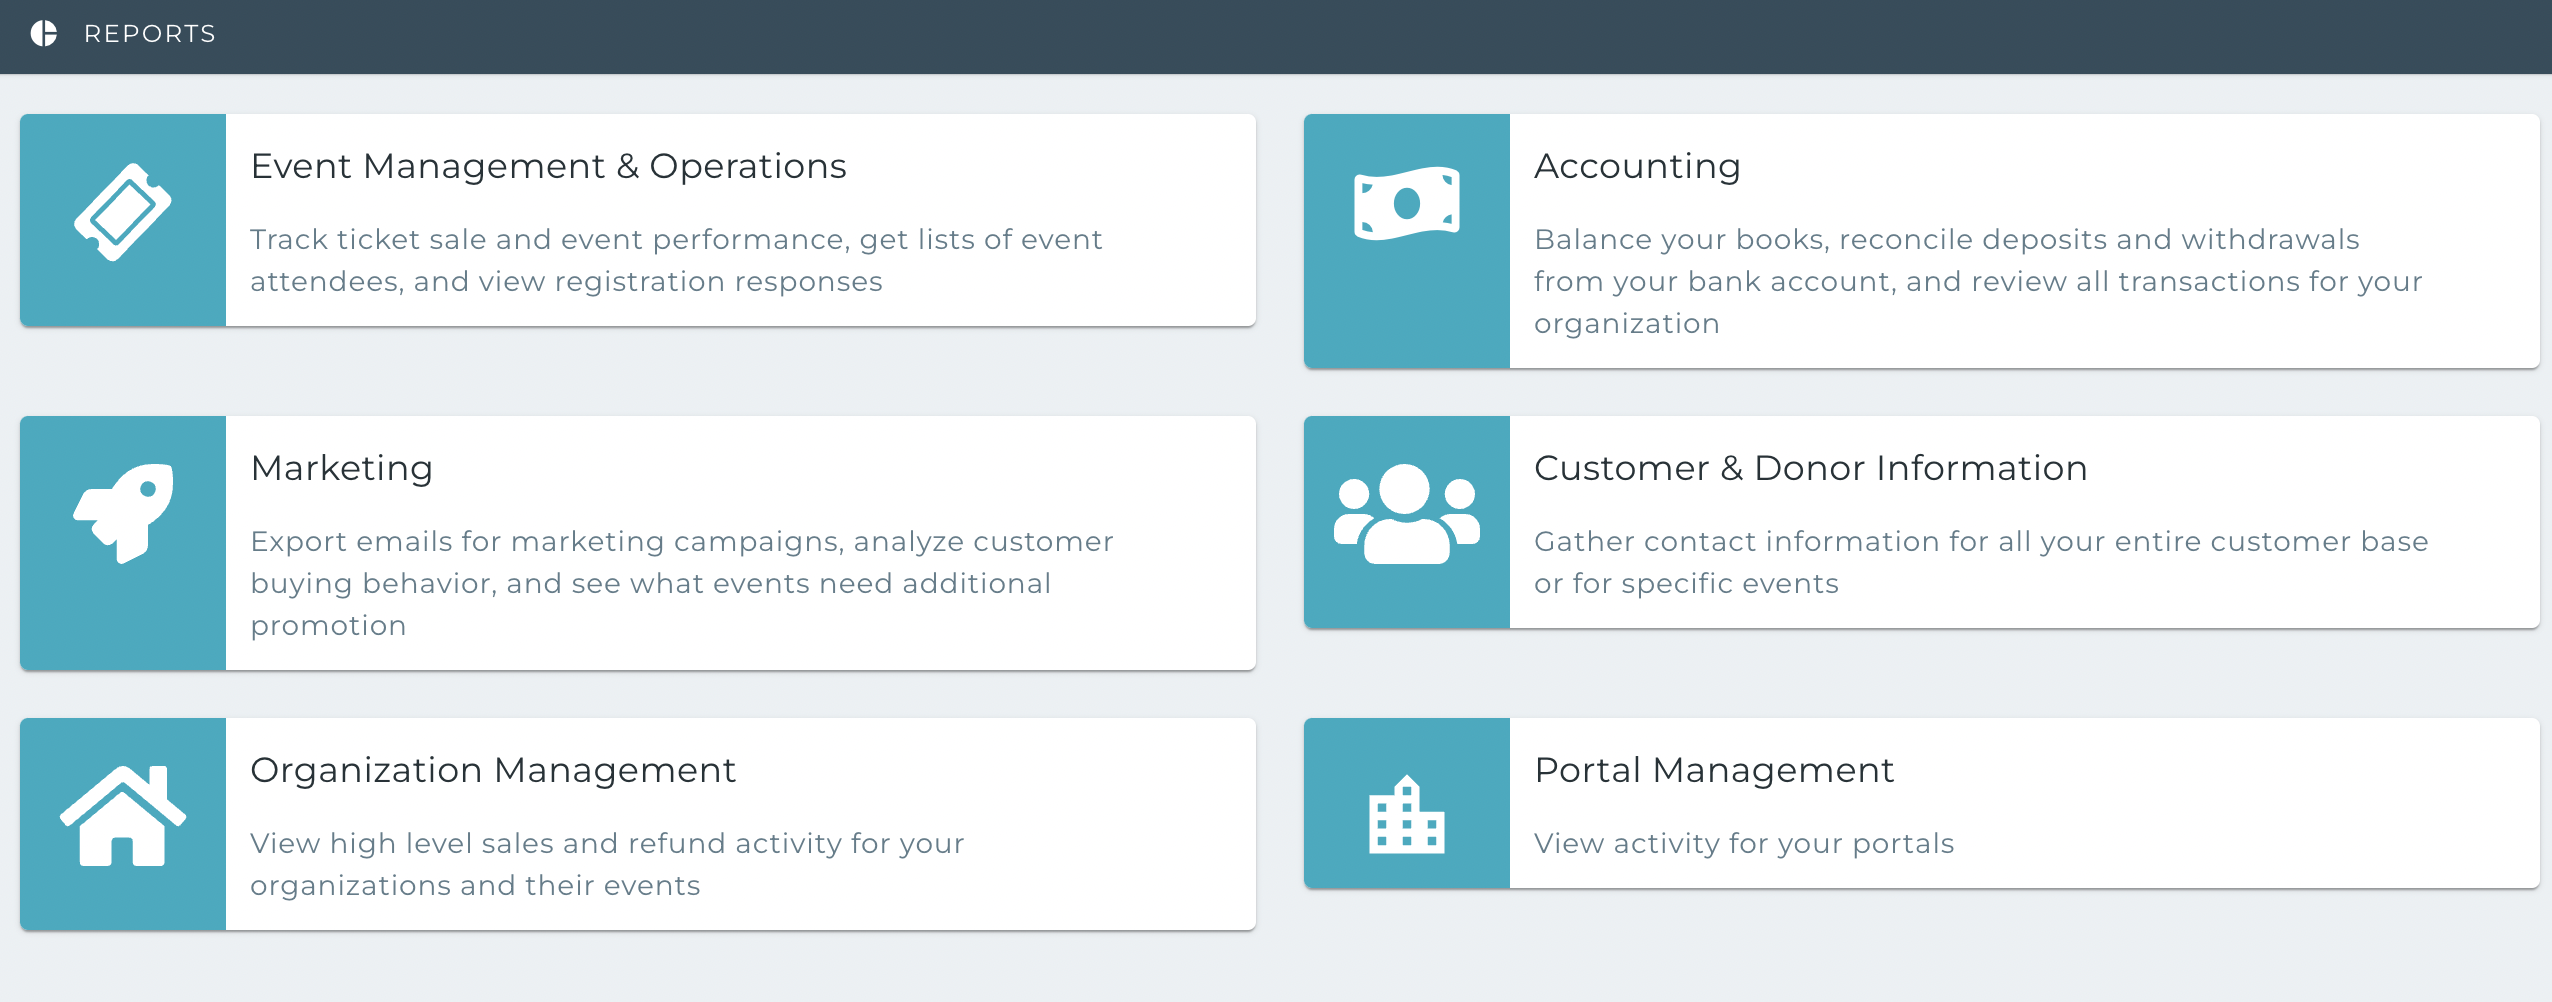Viewport: 2552px width, 1002px height.
Task: Click the rocket Marketing icon
Action: [x=123, y=513]
